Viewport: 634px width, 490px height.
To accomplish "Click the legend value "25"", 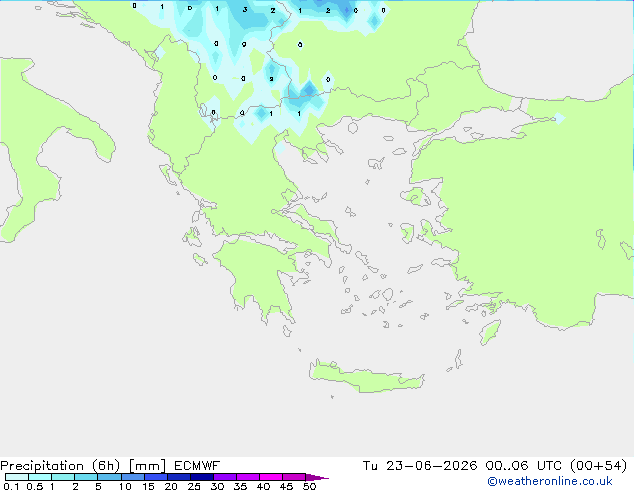I will (194, 486).
